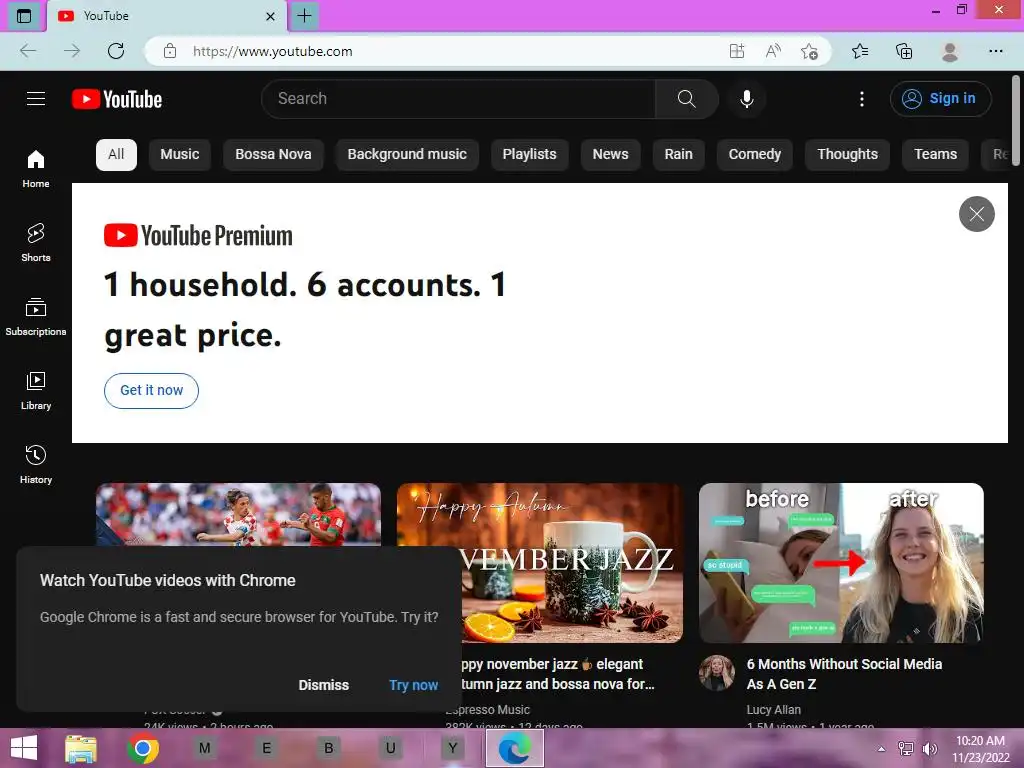
Task: Open File Explorer from taskbar
Action: (x=81, y=748)
